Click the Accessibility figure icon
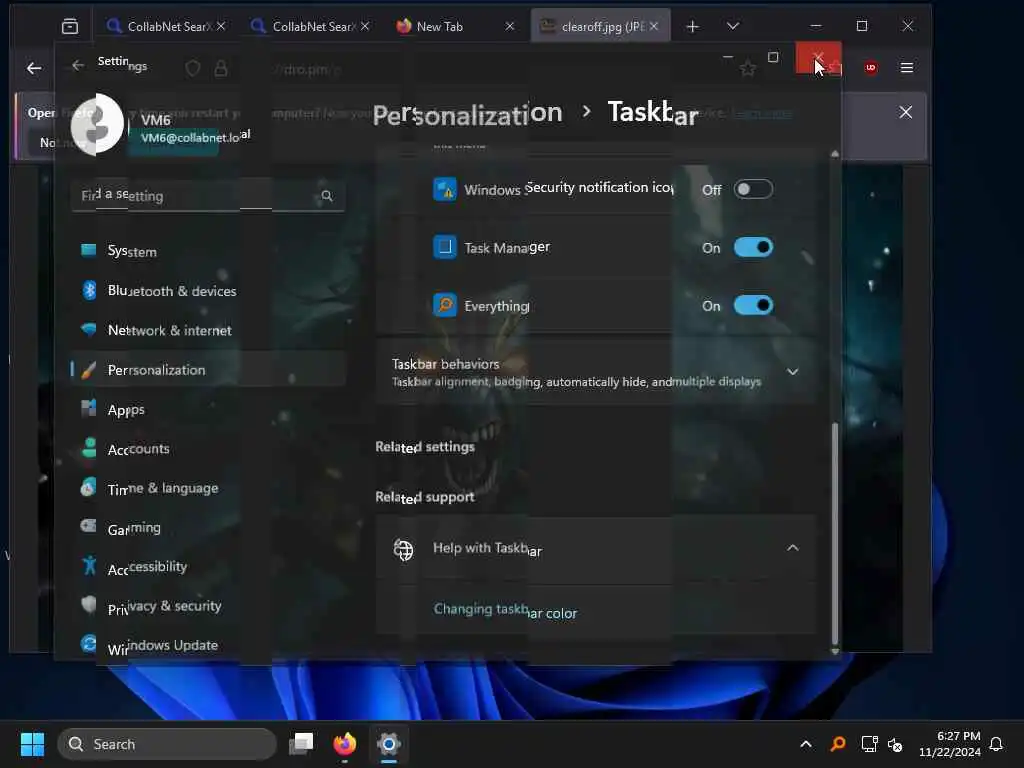1024x768 pixels. [89, 566]
